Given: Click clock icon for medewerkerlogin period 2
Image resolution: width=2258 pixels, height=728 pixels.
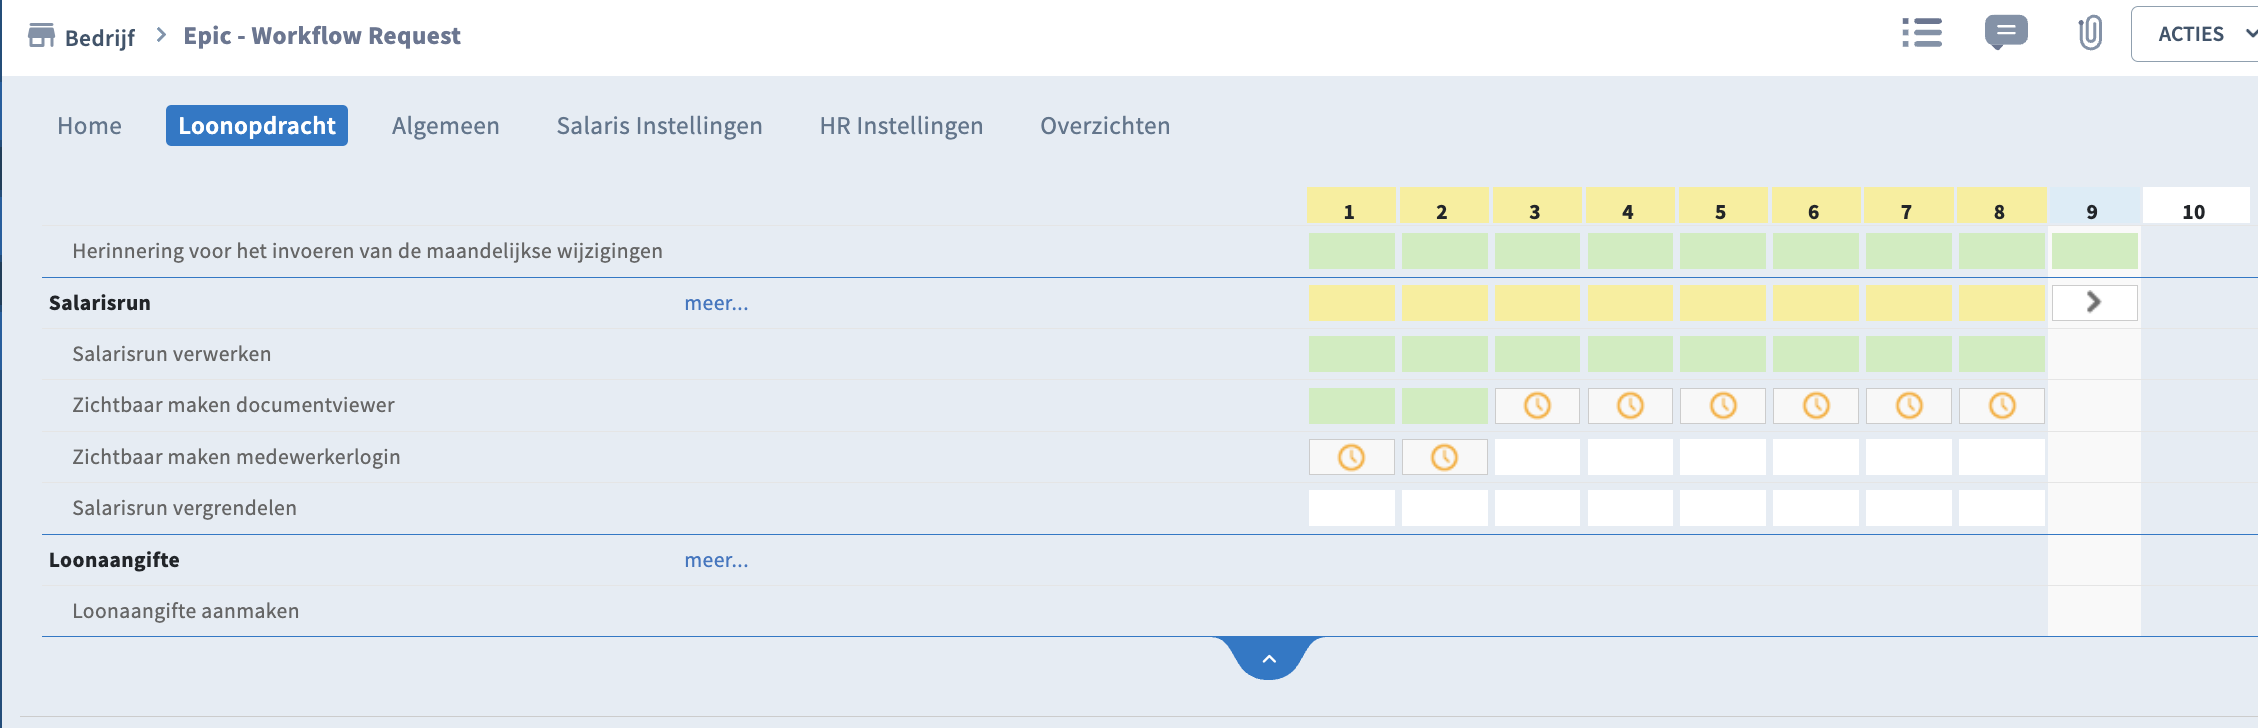Looking at the screenshot, I should coord(1444,457).
